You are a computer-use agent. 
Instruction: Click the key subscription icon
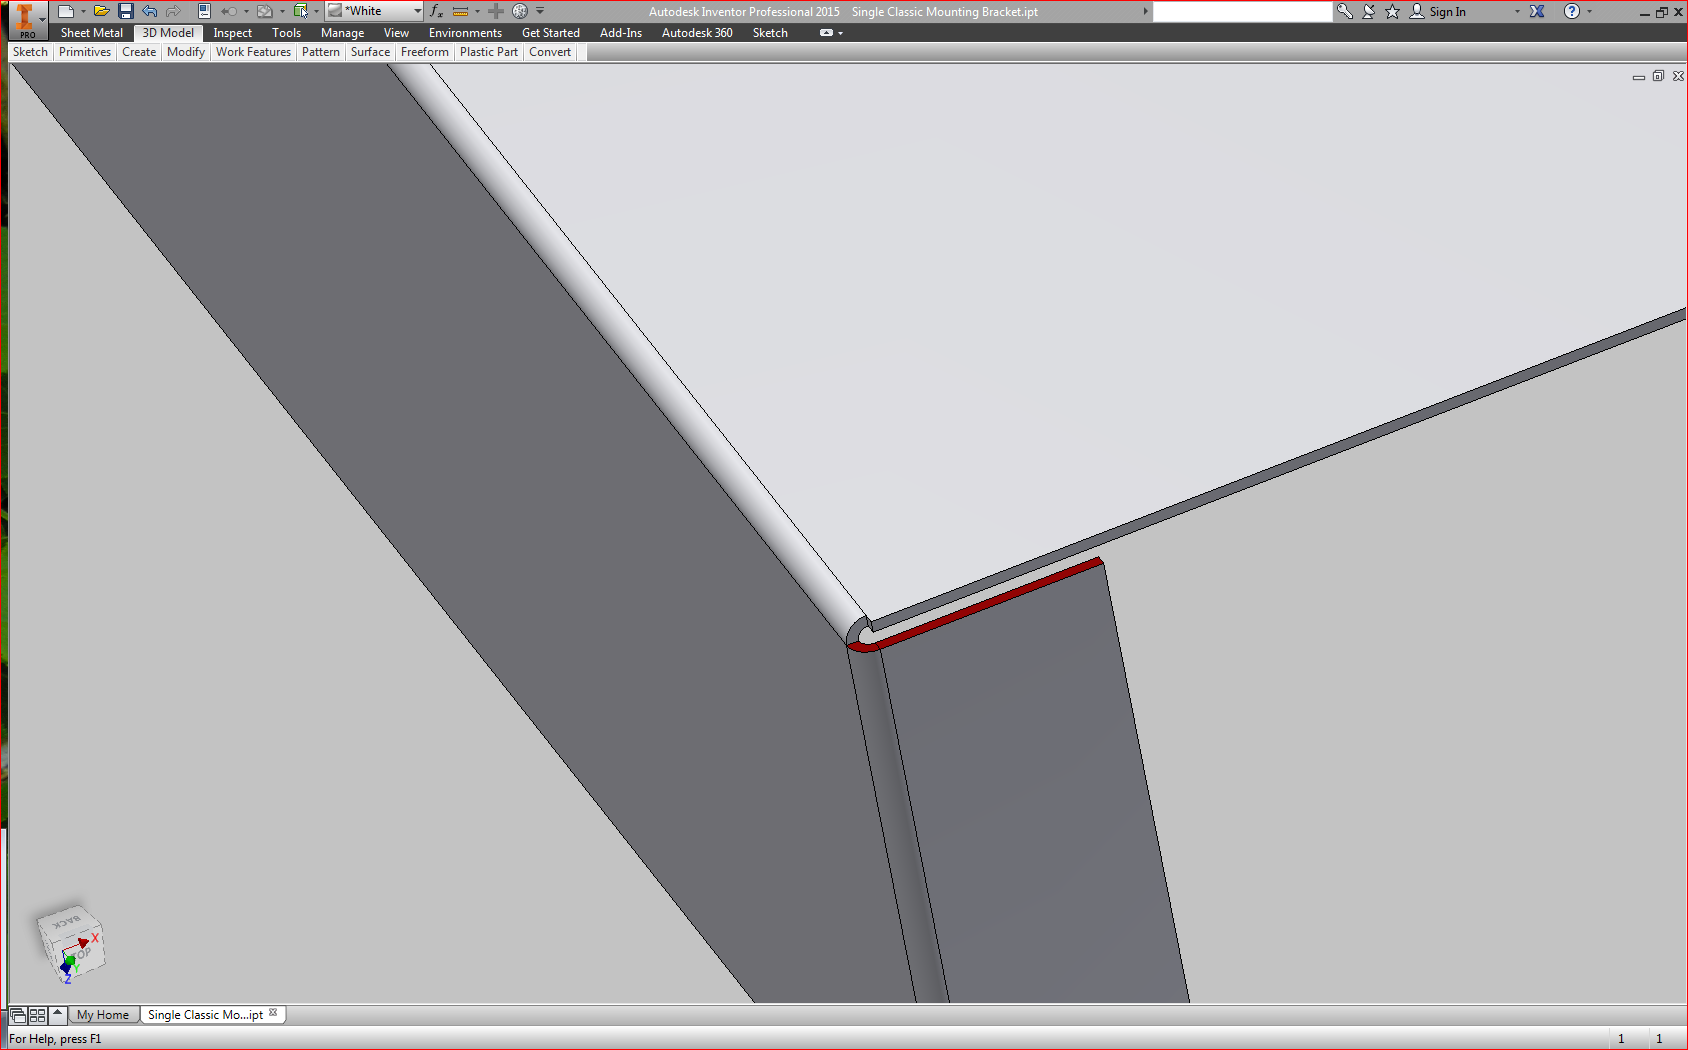1345,11
